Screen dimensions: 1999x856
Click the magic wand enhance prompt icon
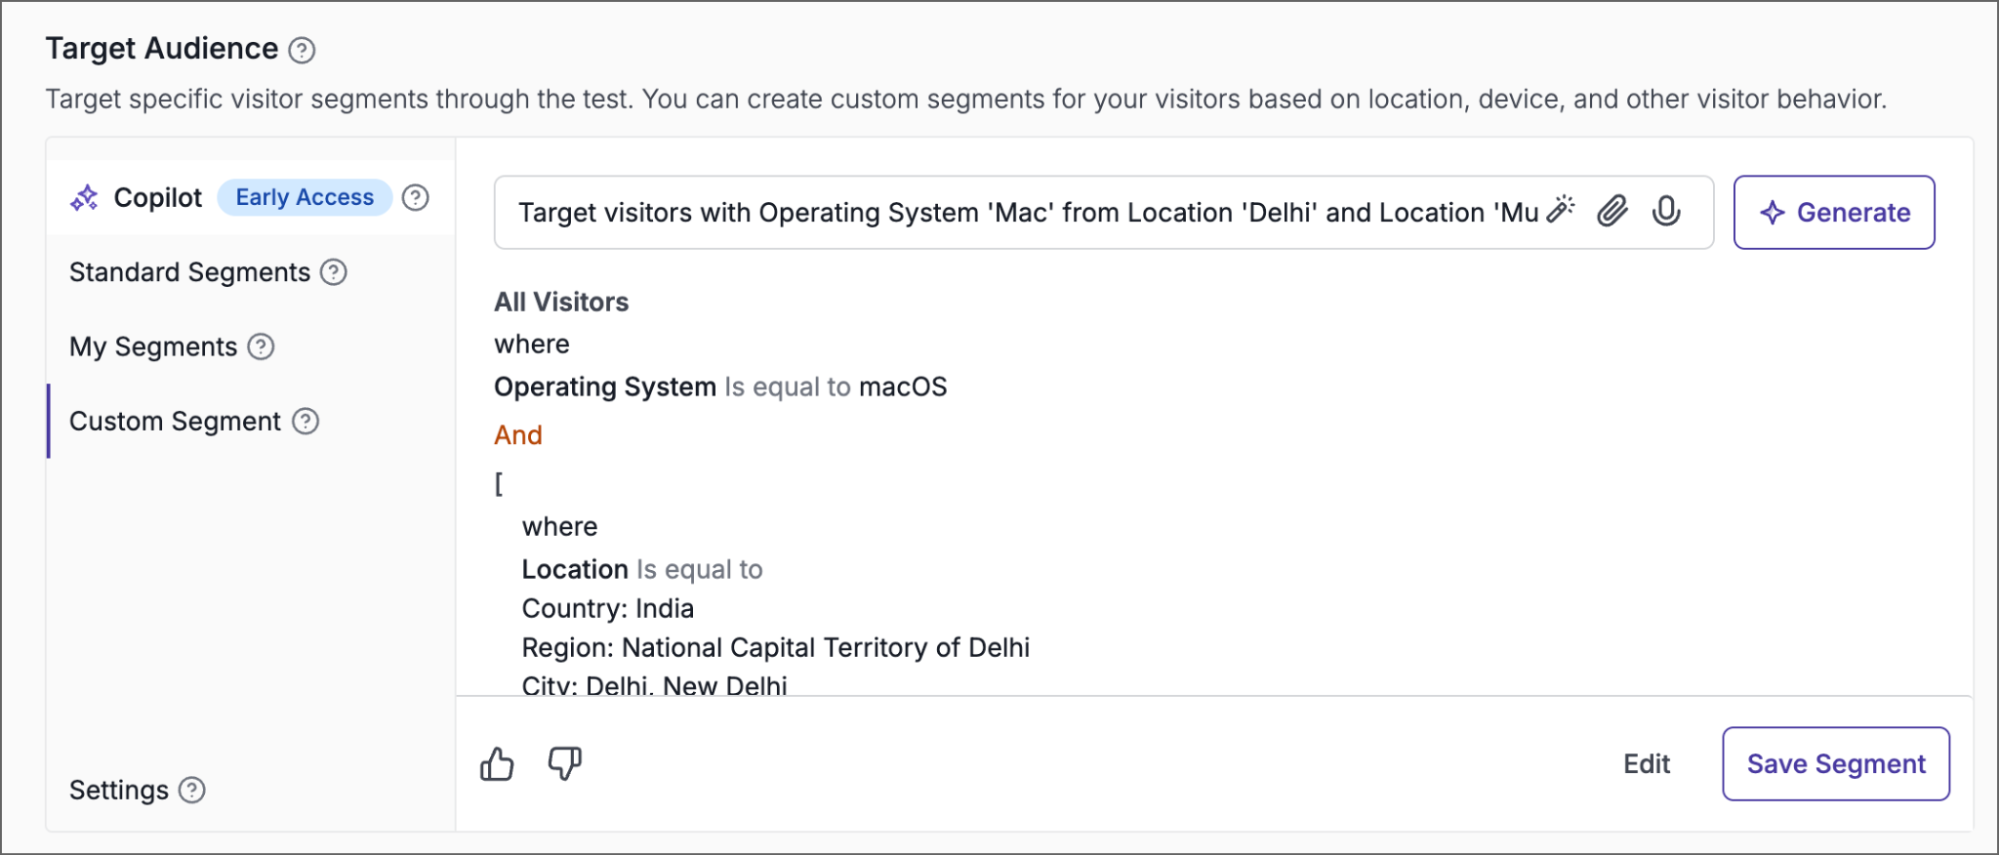click(1560, 209)
